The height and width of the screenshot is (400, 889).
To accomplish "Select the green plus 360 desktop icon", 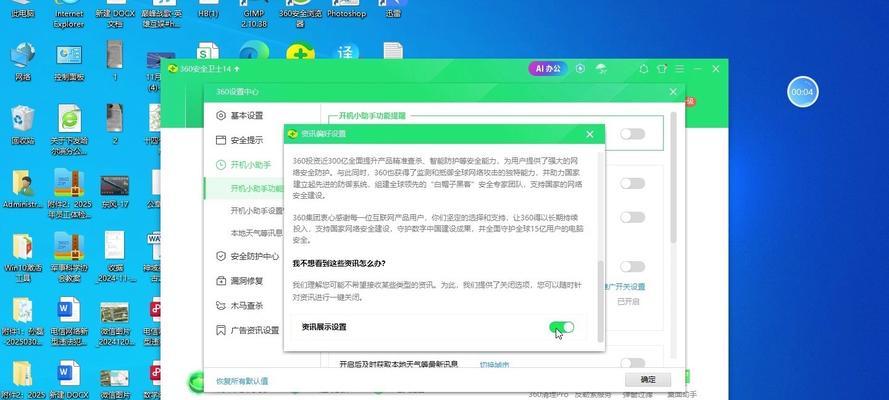I will pos(300,53).
